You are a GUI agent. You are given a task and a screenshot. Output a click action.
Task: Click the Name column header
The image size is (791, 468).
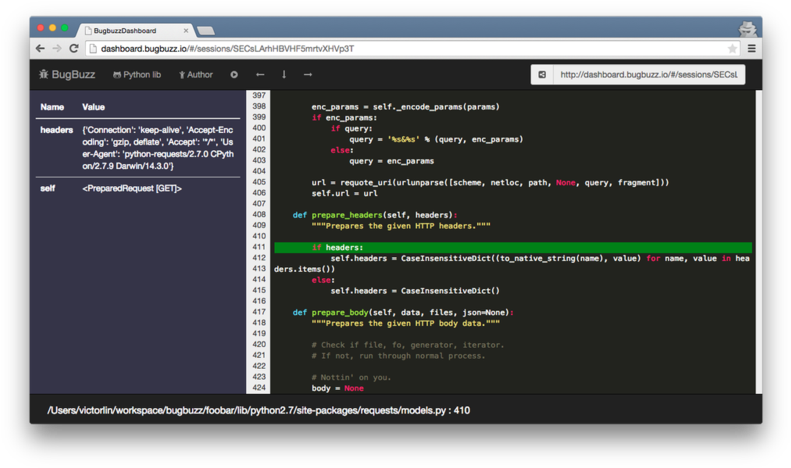(52, 107)
